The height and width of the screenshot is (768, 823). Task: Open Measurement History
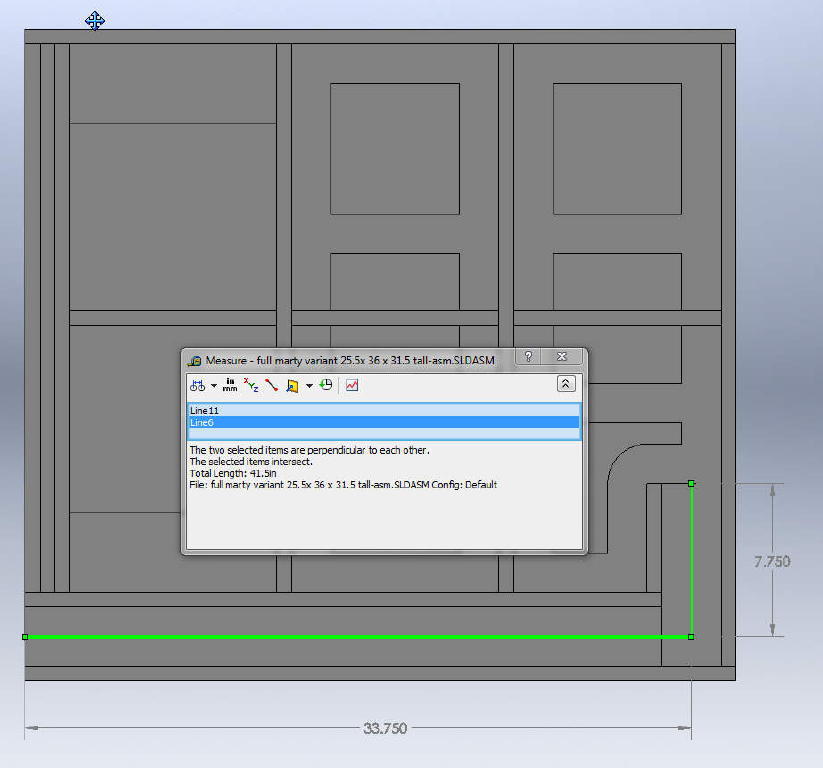[x=326, y=385]
